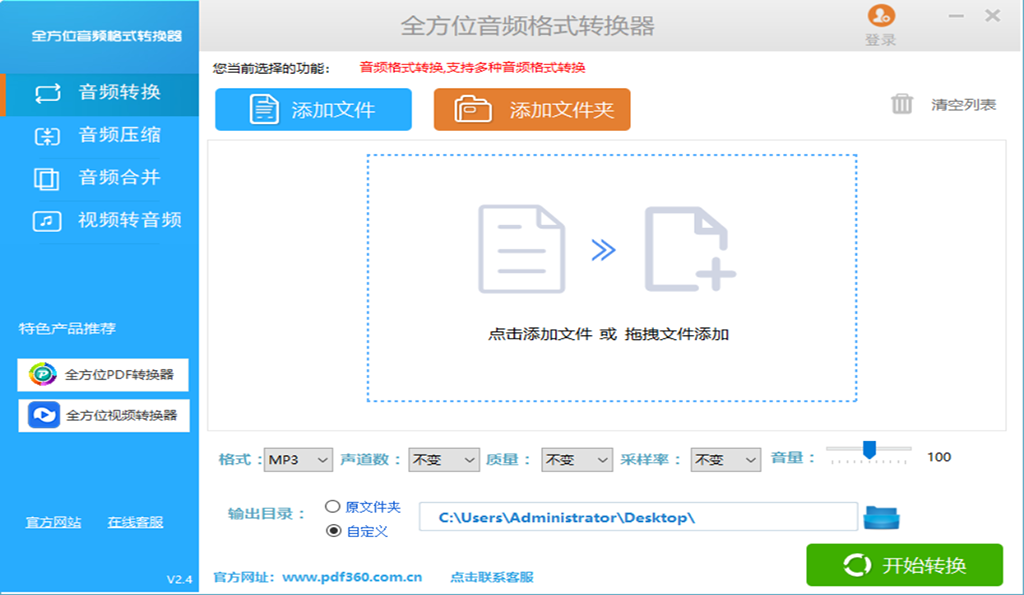This screenshot has height=595, width=1024.
Task: Select the 自定义 output radio button
Action: 334,531
